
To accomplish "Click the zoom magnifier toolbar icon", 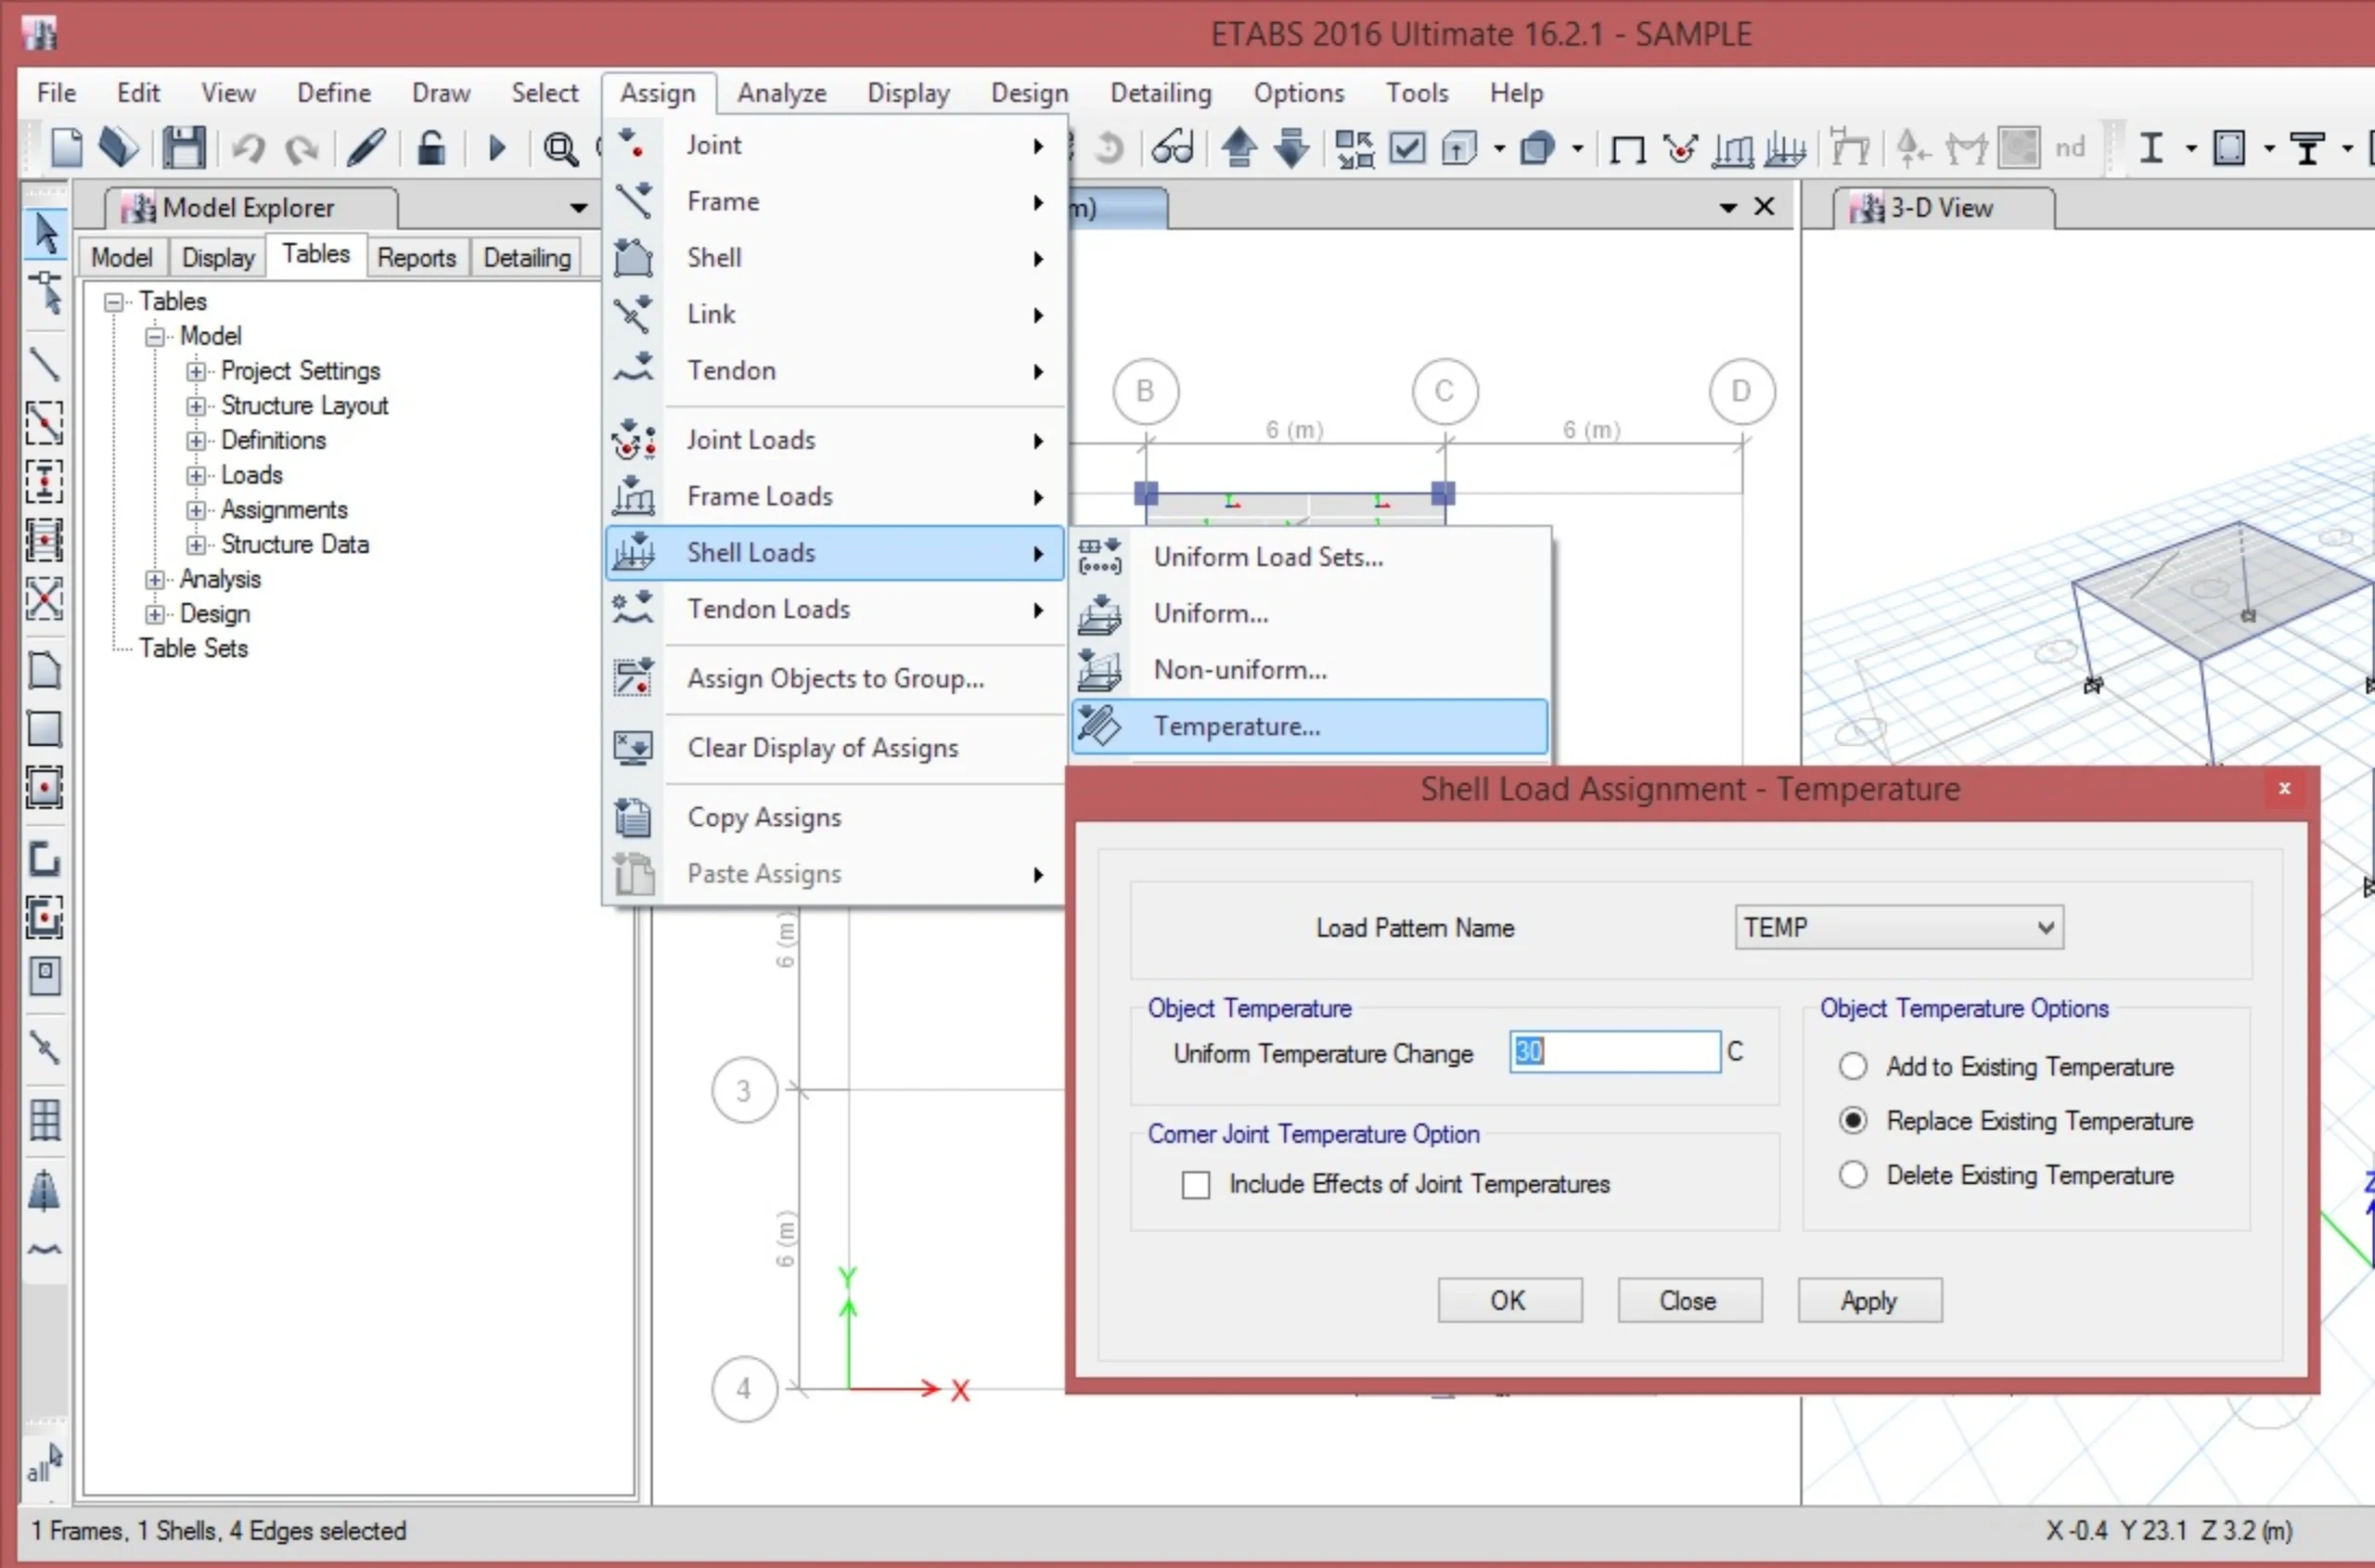I will tap(560, 149).
